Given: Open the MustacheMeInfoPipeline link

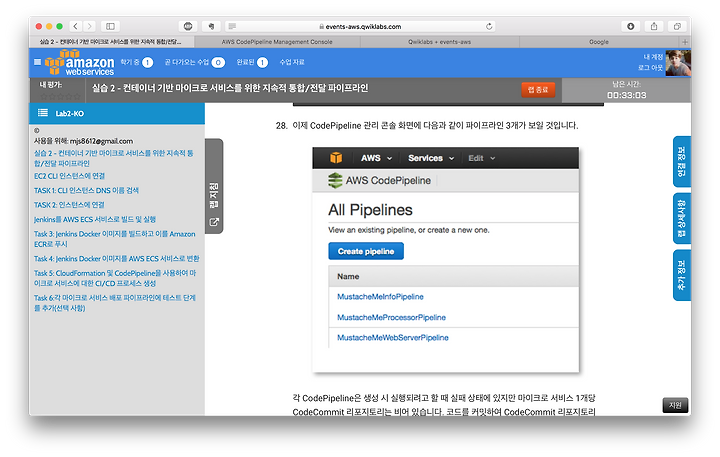Looking at the screenshot, I should (380, 297).
